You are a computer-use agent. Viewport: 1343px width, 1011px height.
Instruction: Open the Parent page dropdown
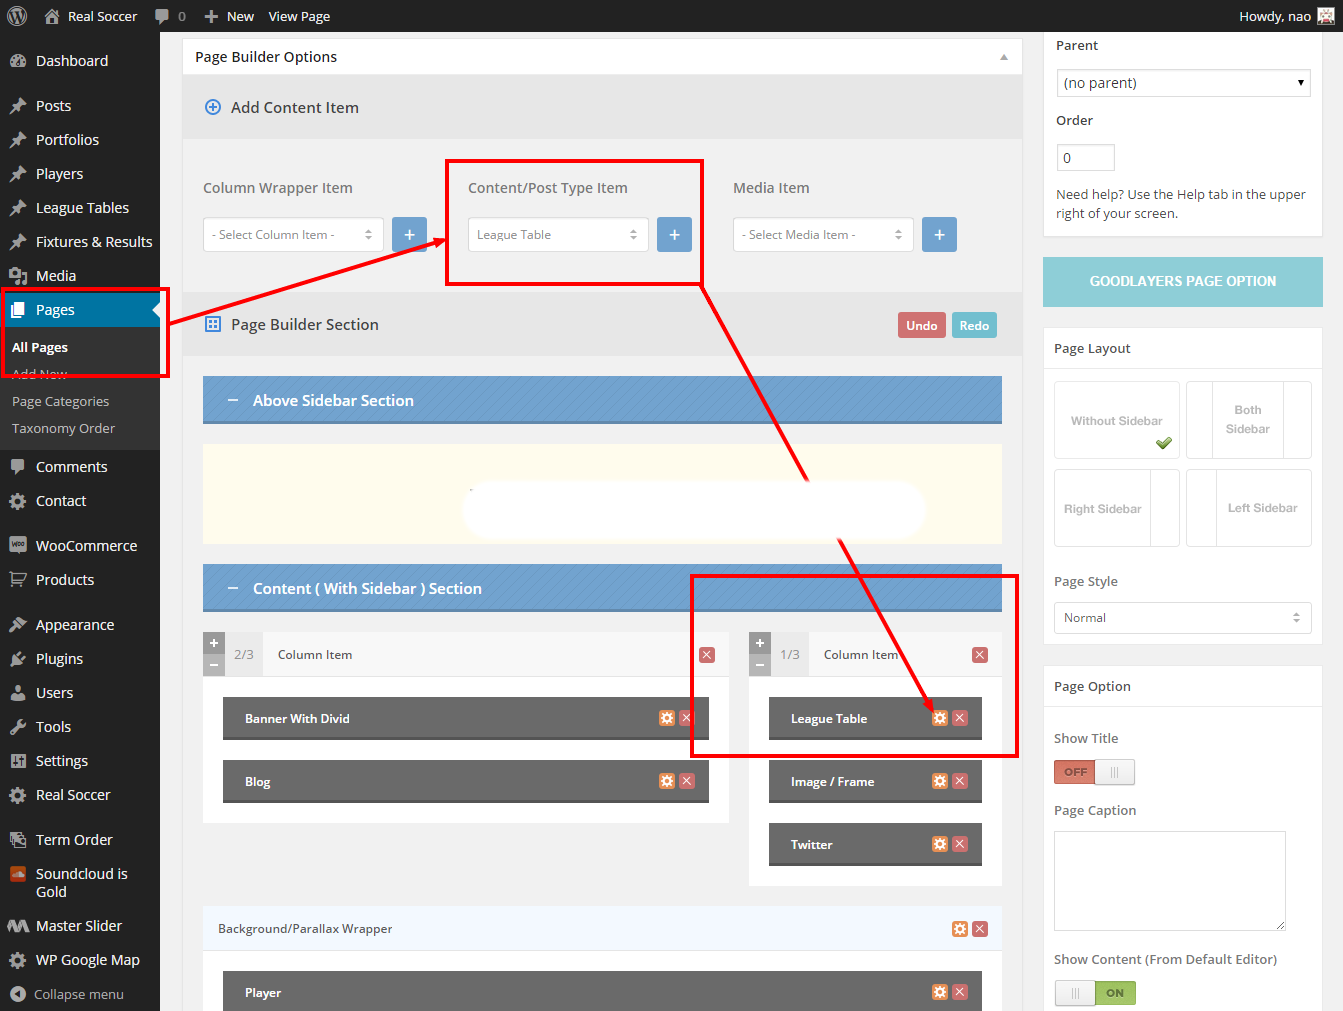pyautogui.click(x=1183, y=83)
